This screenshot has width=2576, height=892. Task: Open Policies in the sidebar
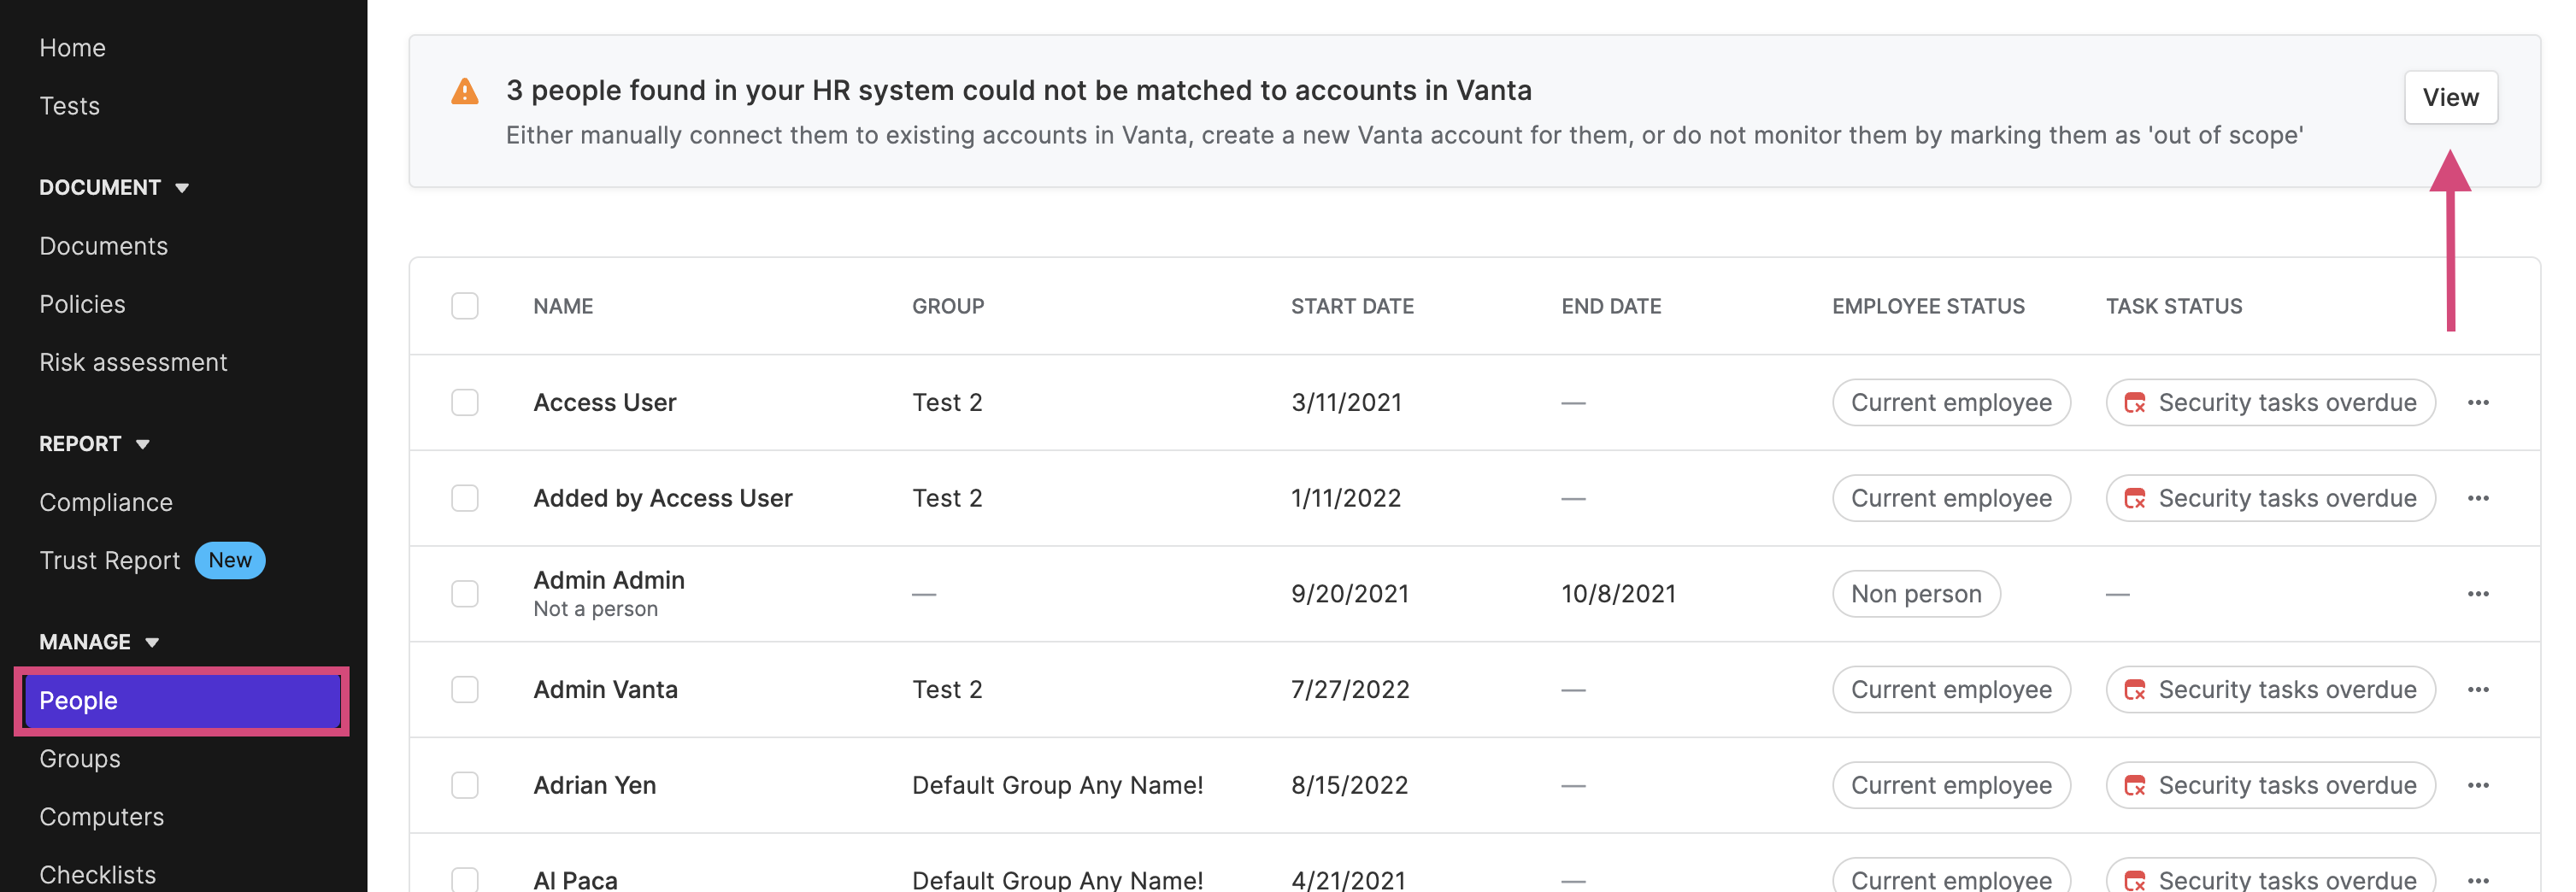coord(82,304)
